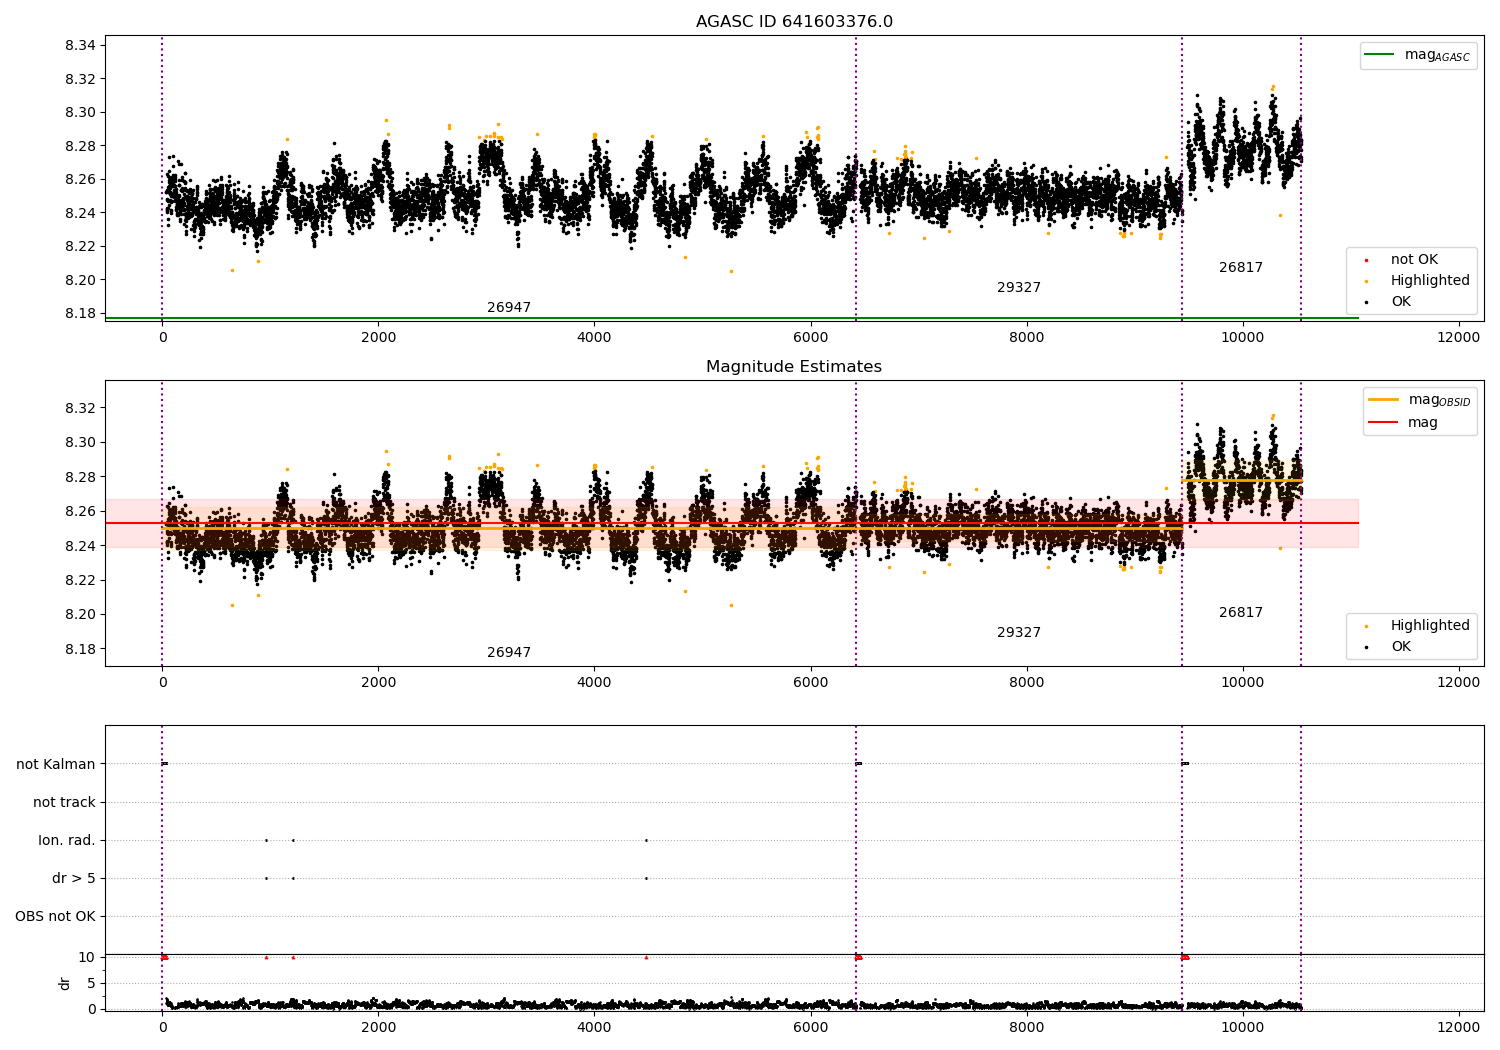Viewport: 1500px width, 1050px height.
Task: Click the 26947 label in top plot
Action: coord(509,308)
